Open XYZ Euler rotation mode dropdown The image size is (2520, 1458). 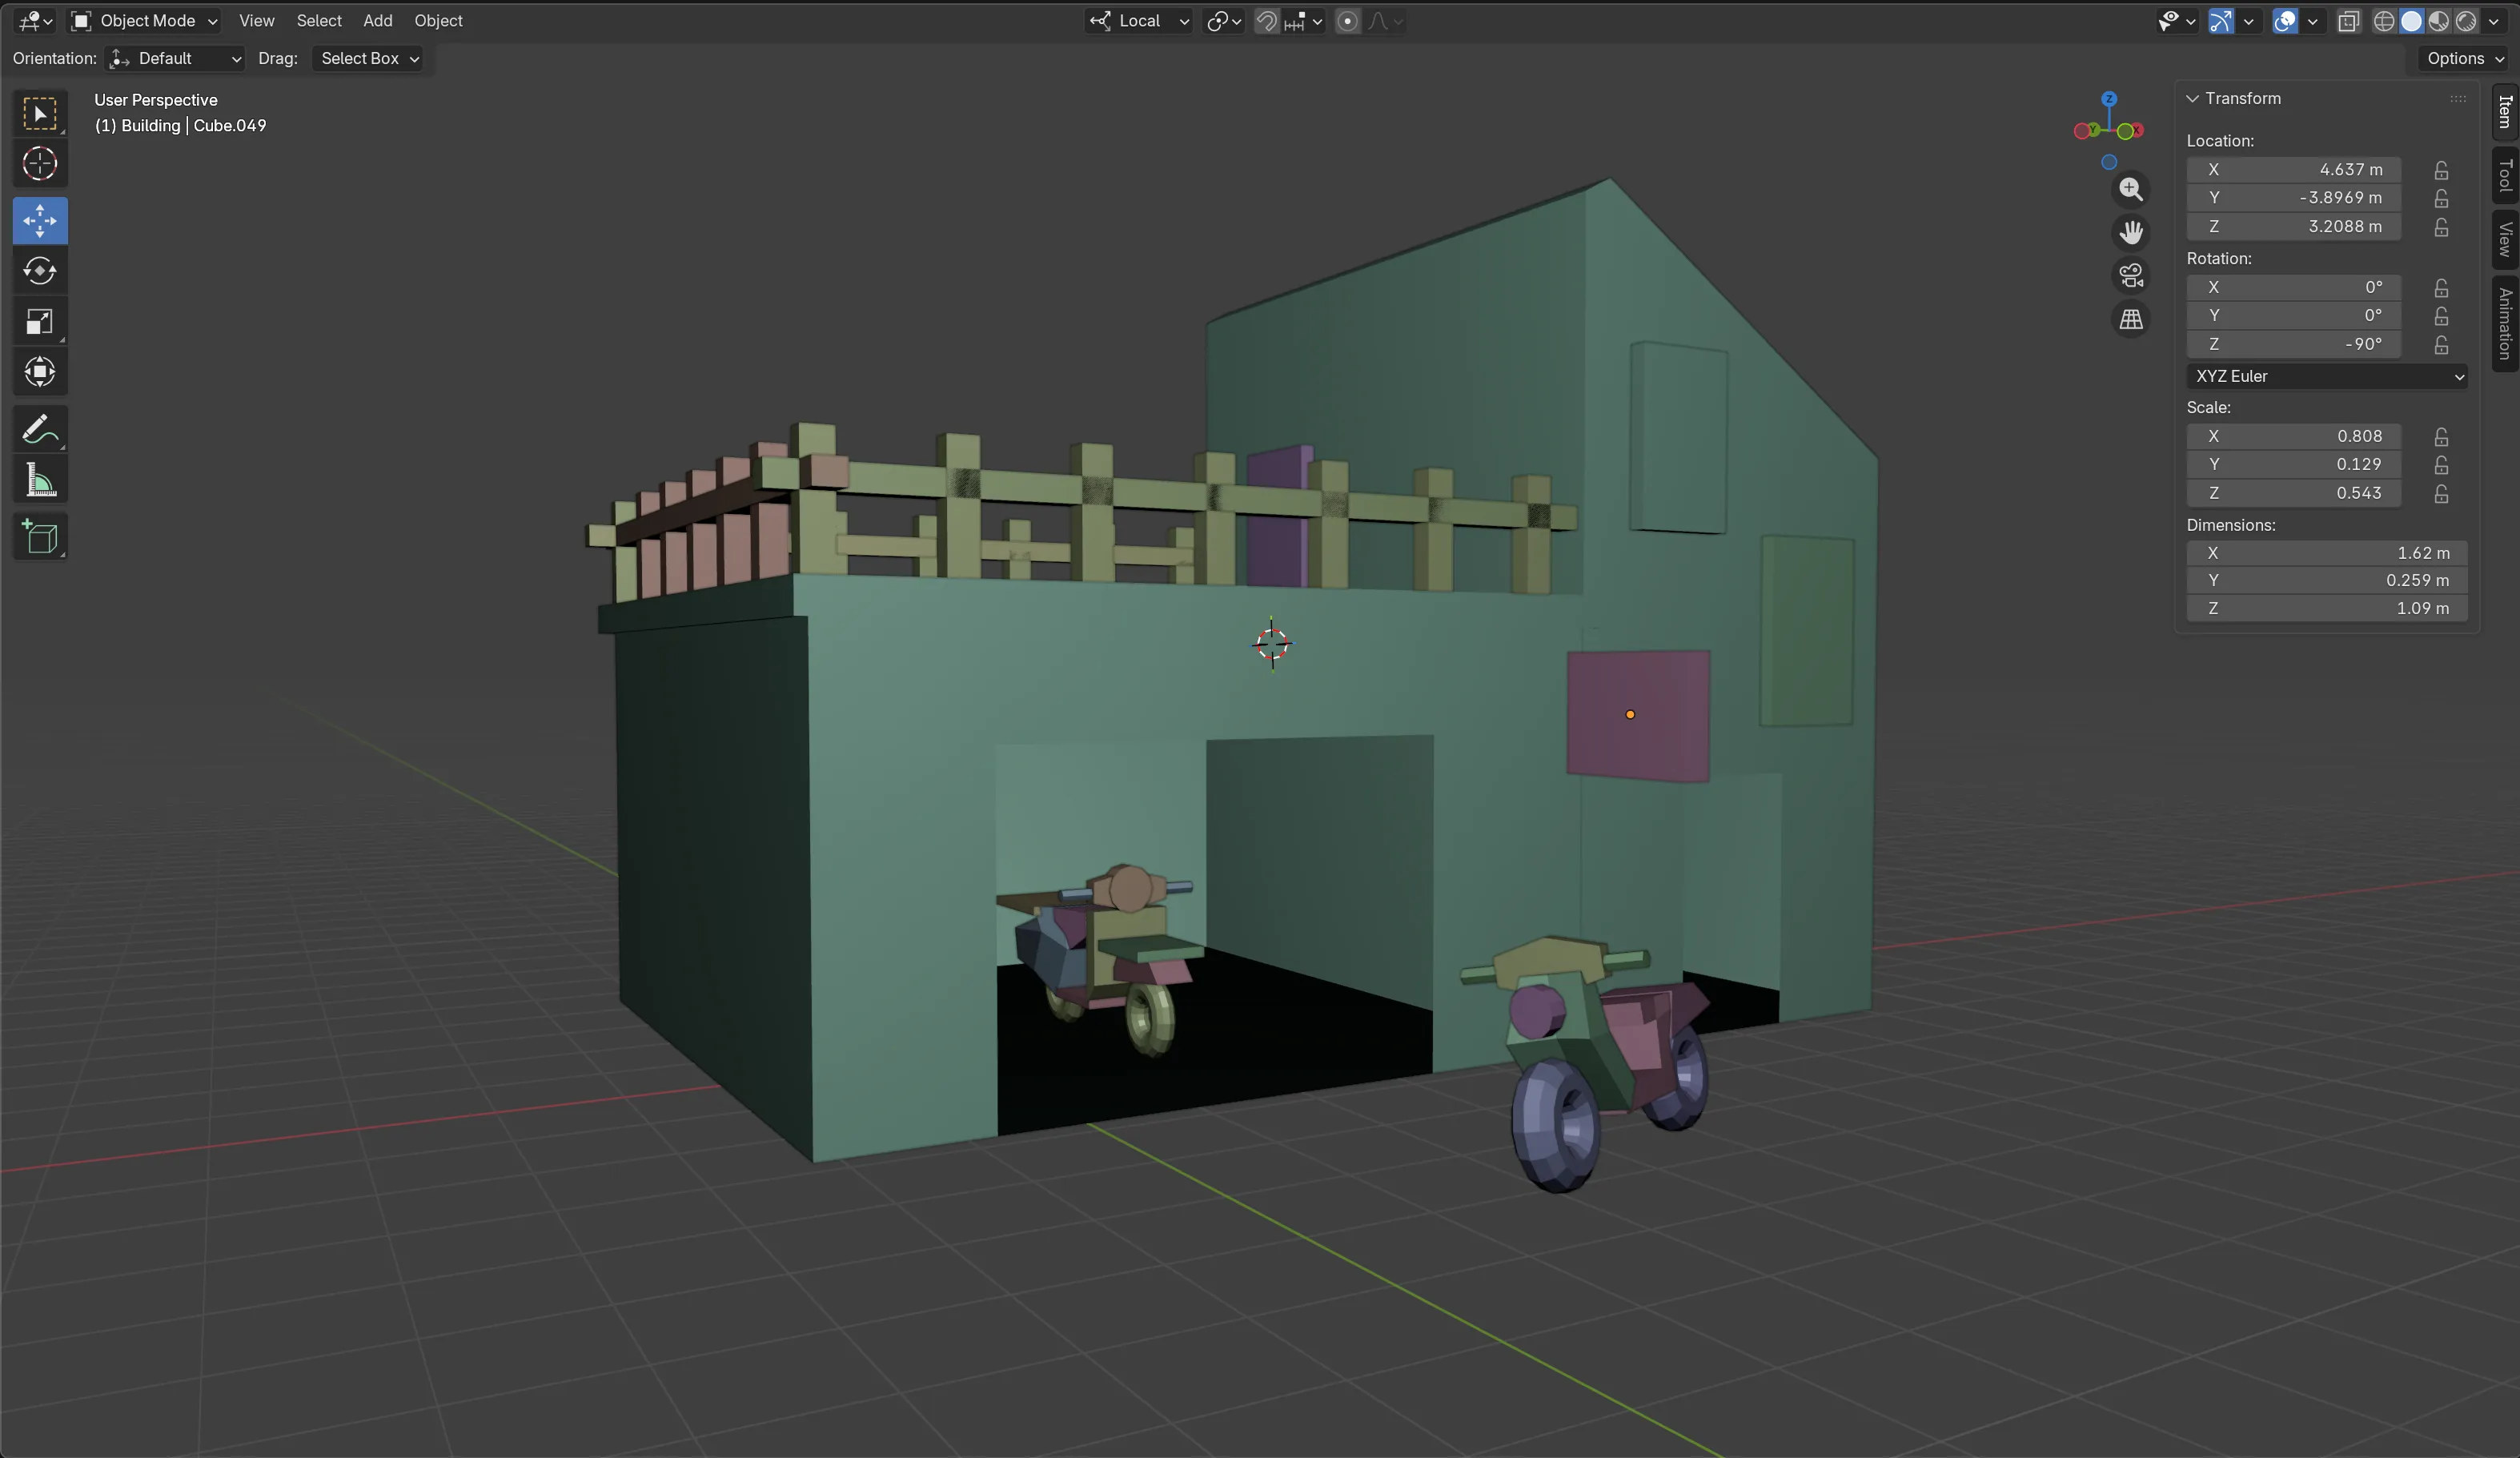(x=2327, y=377)
